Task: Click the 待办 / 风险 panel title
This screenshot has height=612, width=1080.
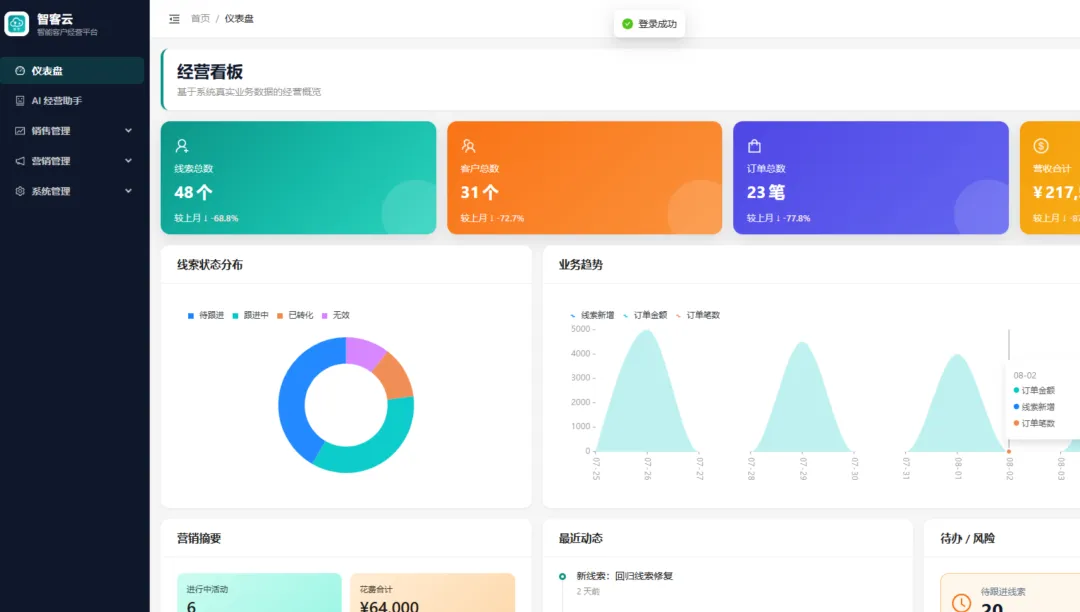Action: coord(968,538)
